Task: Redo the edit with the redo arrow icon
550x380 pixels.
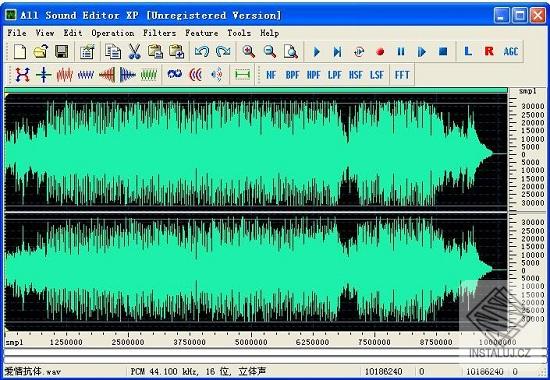Action: point(223,52)
